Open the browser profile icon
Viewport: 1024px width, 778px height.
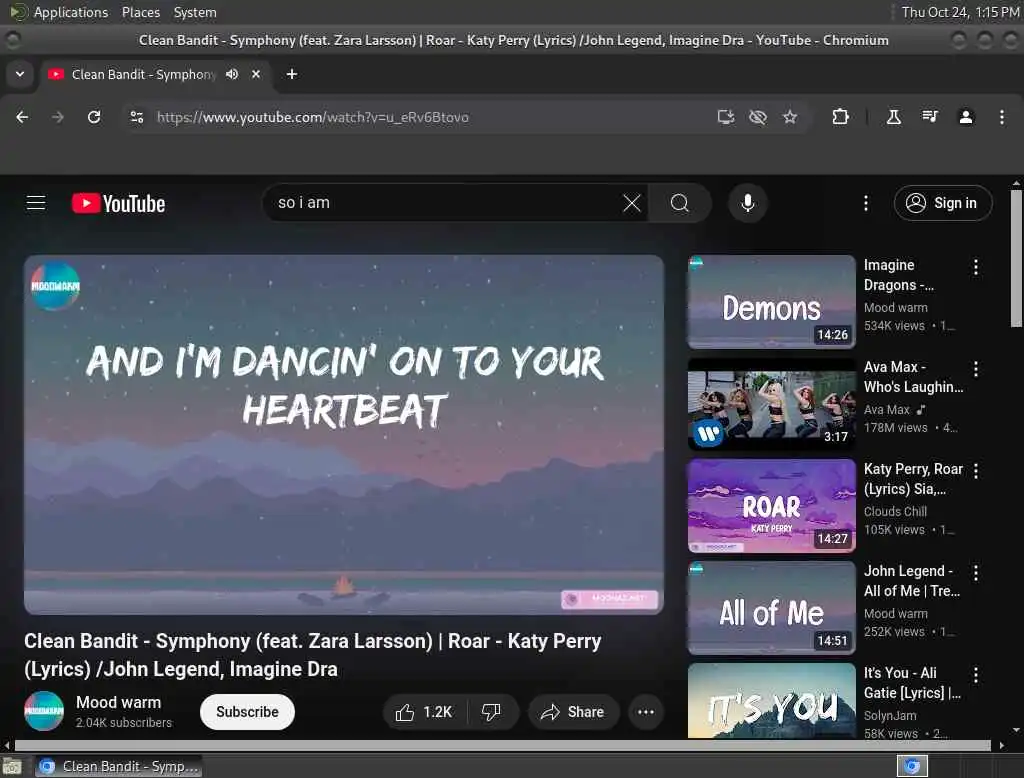[x=966, y=117]
